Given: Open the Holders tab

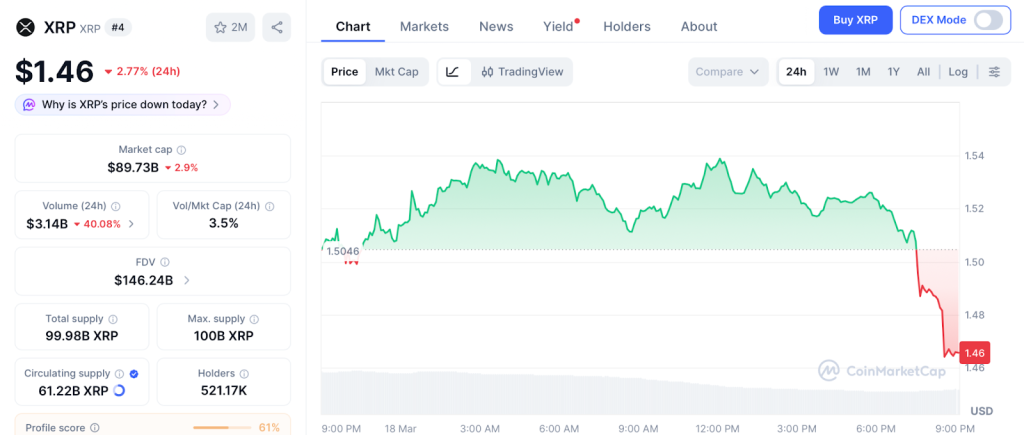Looking at the screenshot, I should coord(626,27).
